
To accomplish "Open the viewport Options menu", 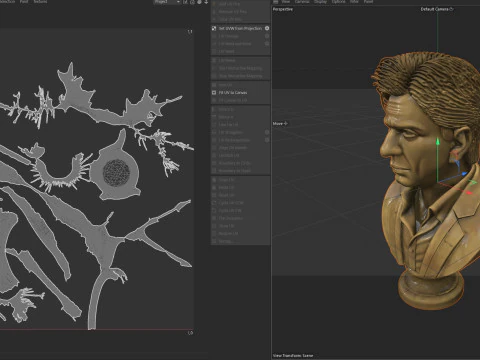I will click(x=338, y=2).
